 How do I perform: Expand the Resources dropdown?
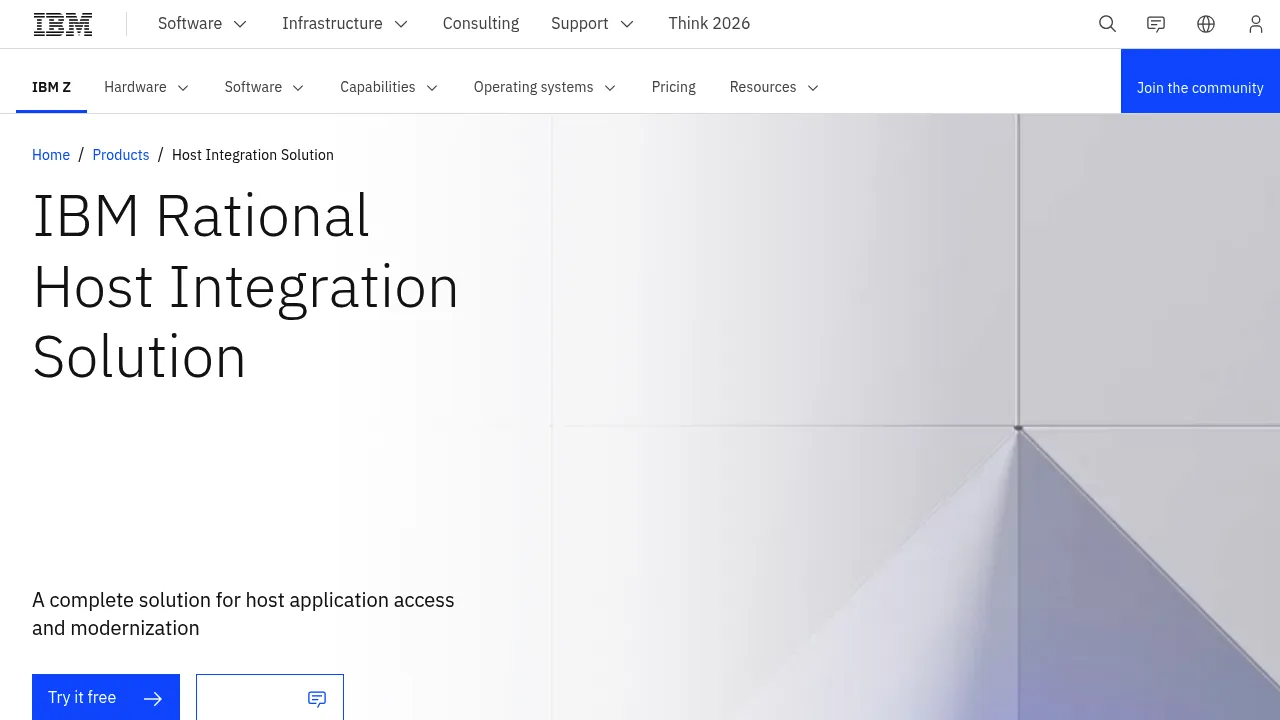(x=774, y=87)
